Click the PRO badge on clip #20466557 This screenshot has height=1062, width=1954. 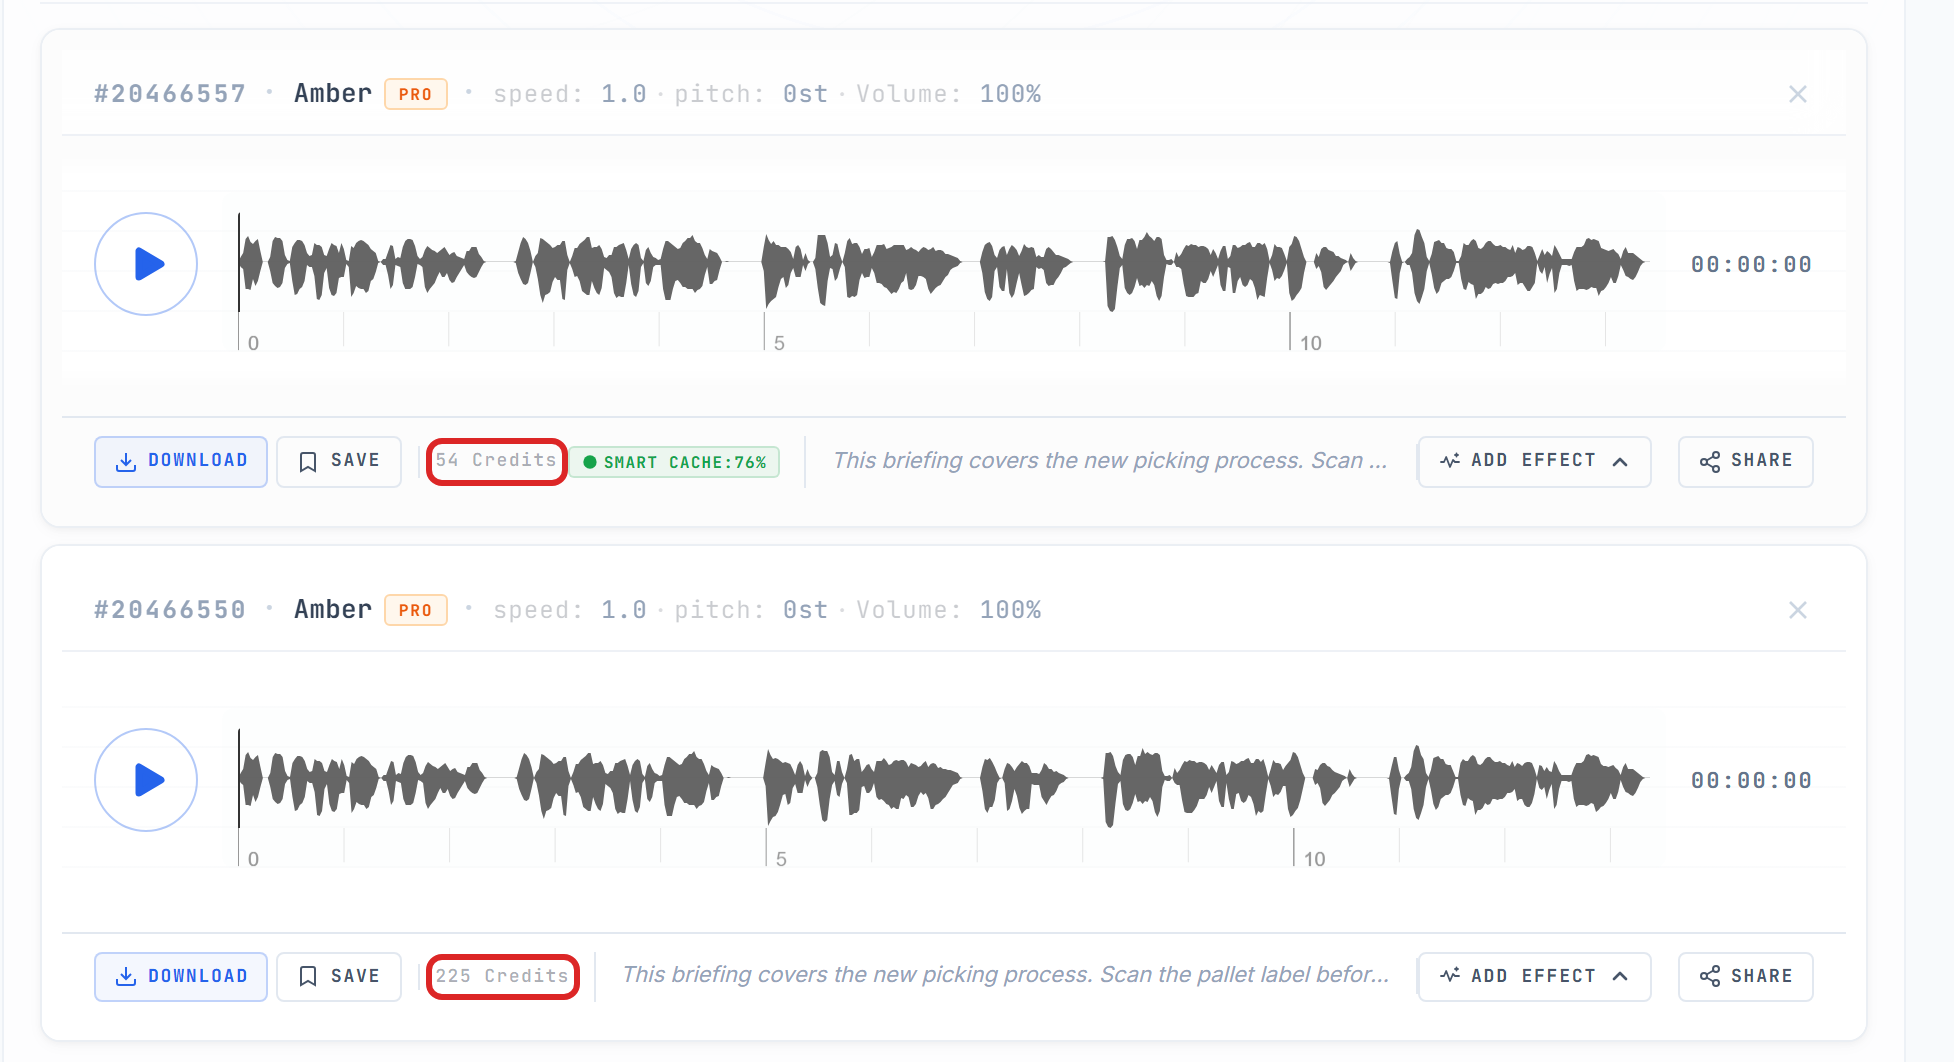click(x=416, y=94)
